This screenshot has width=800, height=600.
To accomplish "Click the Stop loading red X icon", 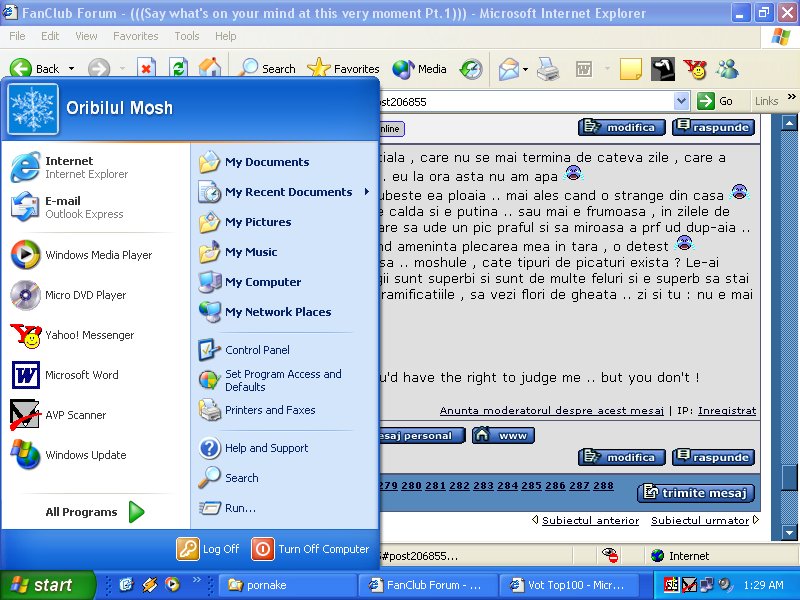I will point(146,68).
